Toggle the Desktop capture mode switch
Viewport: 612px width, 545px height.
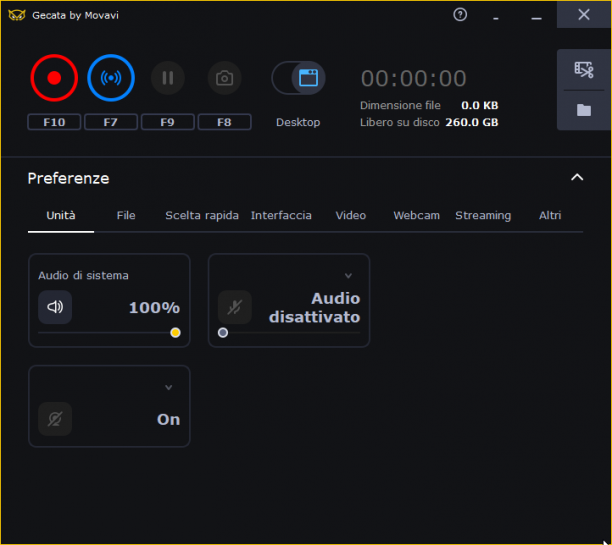pyautogui.click(x=298, y=78)
